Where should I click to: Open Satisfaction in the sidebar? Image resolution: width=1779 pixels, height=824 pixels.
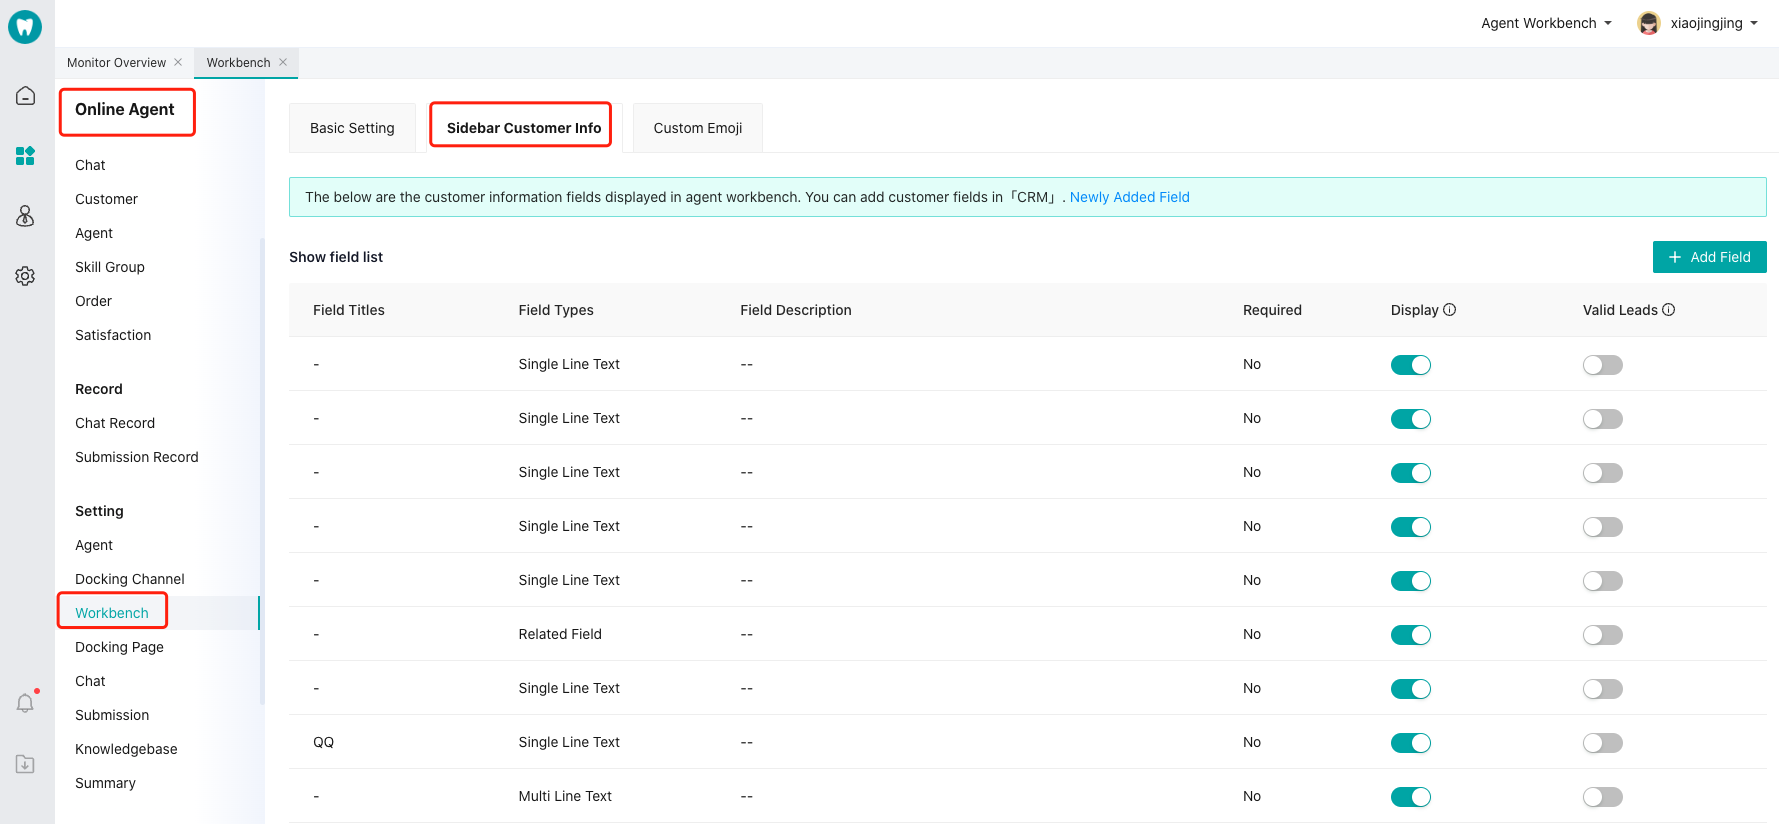113,335
